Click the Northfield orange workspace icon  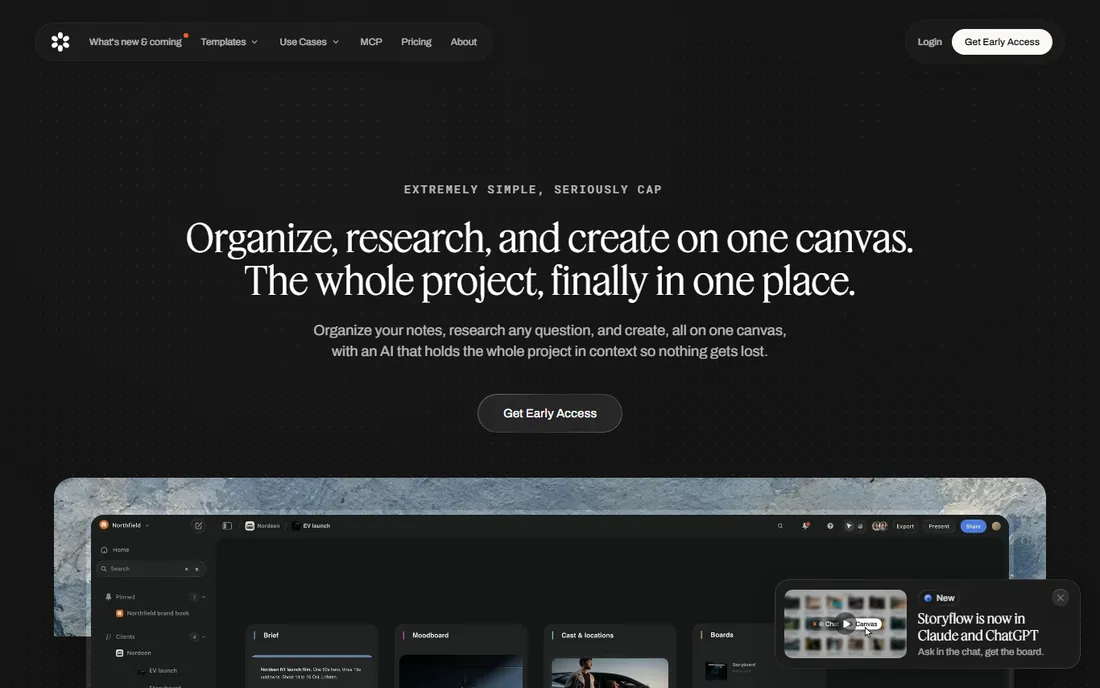point(104,525)
